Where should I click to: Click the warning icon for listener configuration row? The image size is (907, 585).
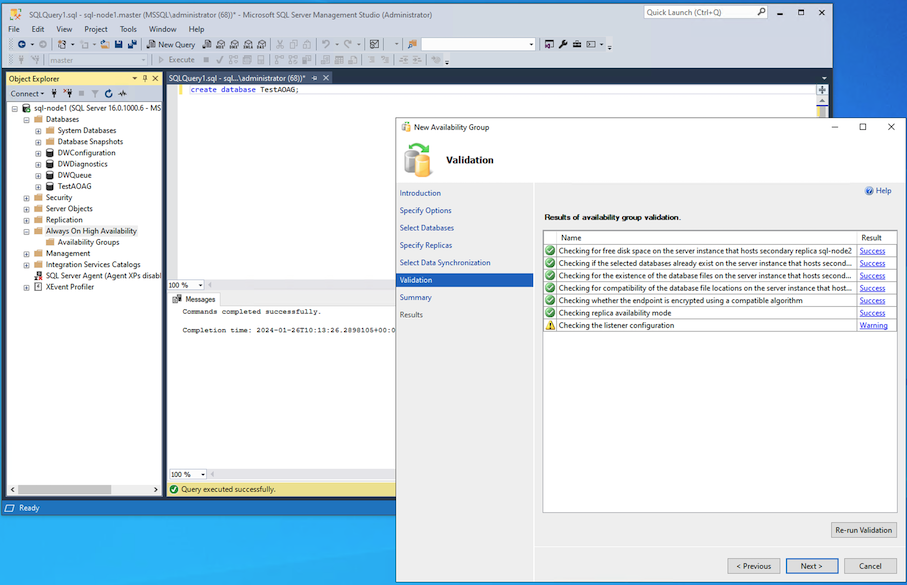[x=550, y=325]
